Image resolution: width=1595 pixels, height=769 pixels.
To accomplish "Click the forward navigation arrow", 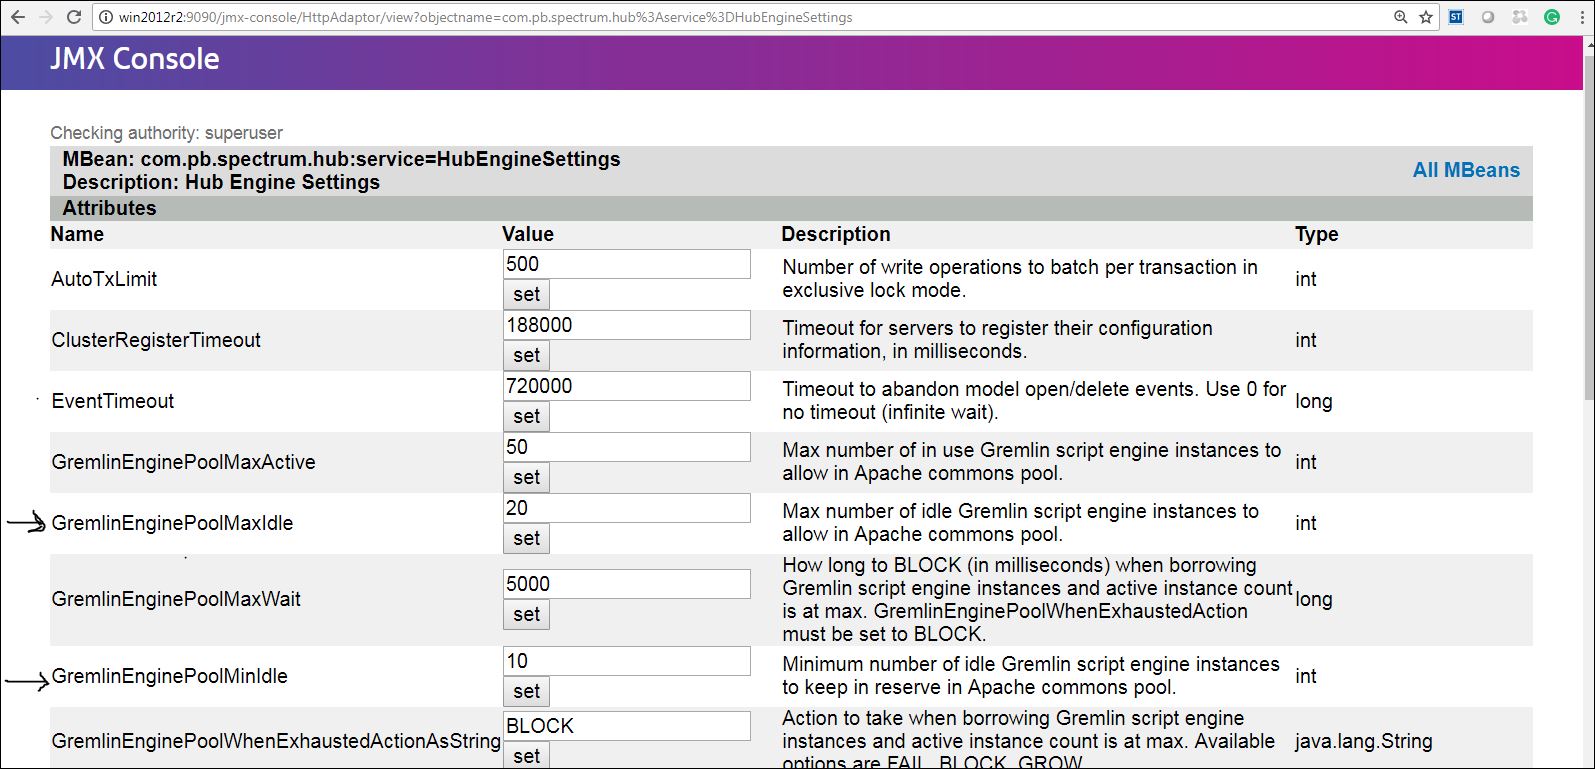I will pos(46,17).
